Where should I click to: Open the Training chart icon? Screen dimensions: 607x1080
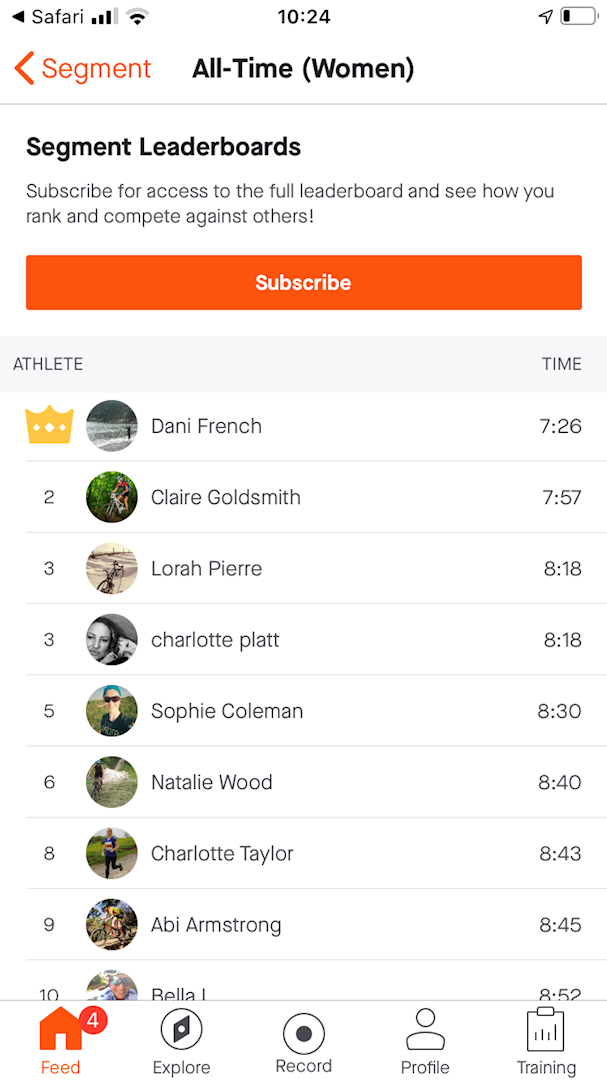[x=546, y=1030]
